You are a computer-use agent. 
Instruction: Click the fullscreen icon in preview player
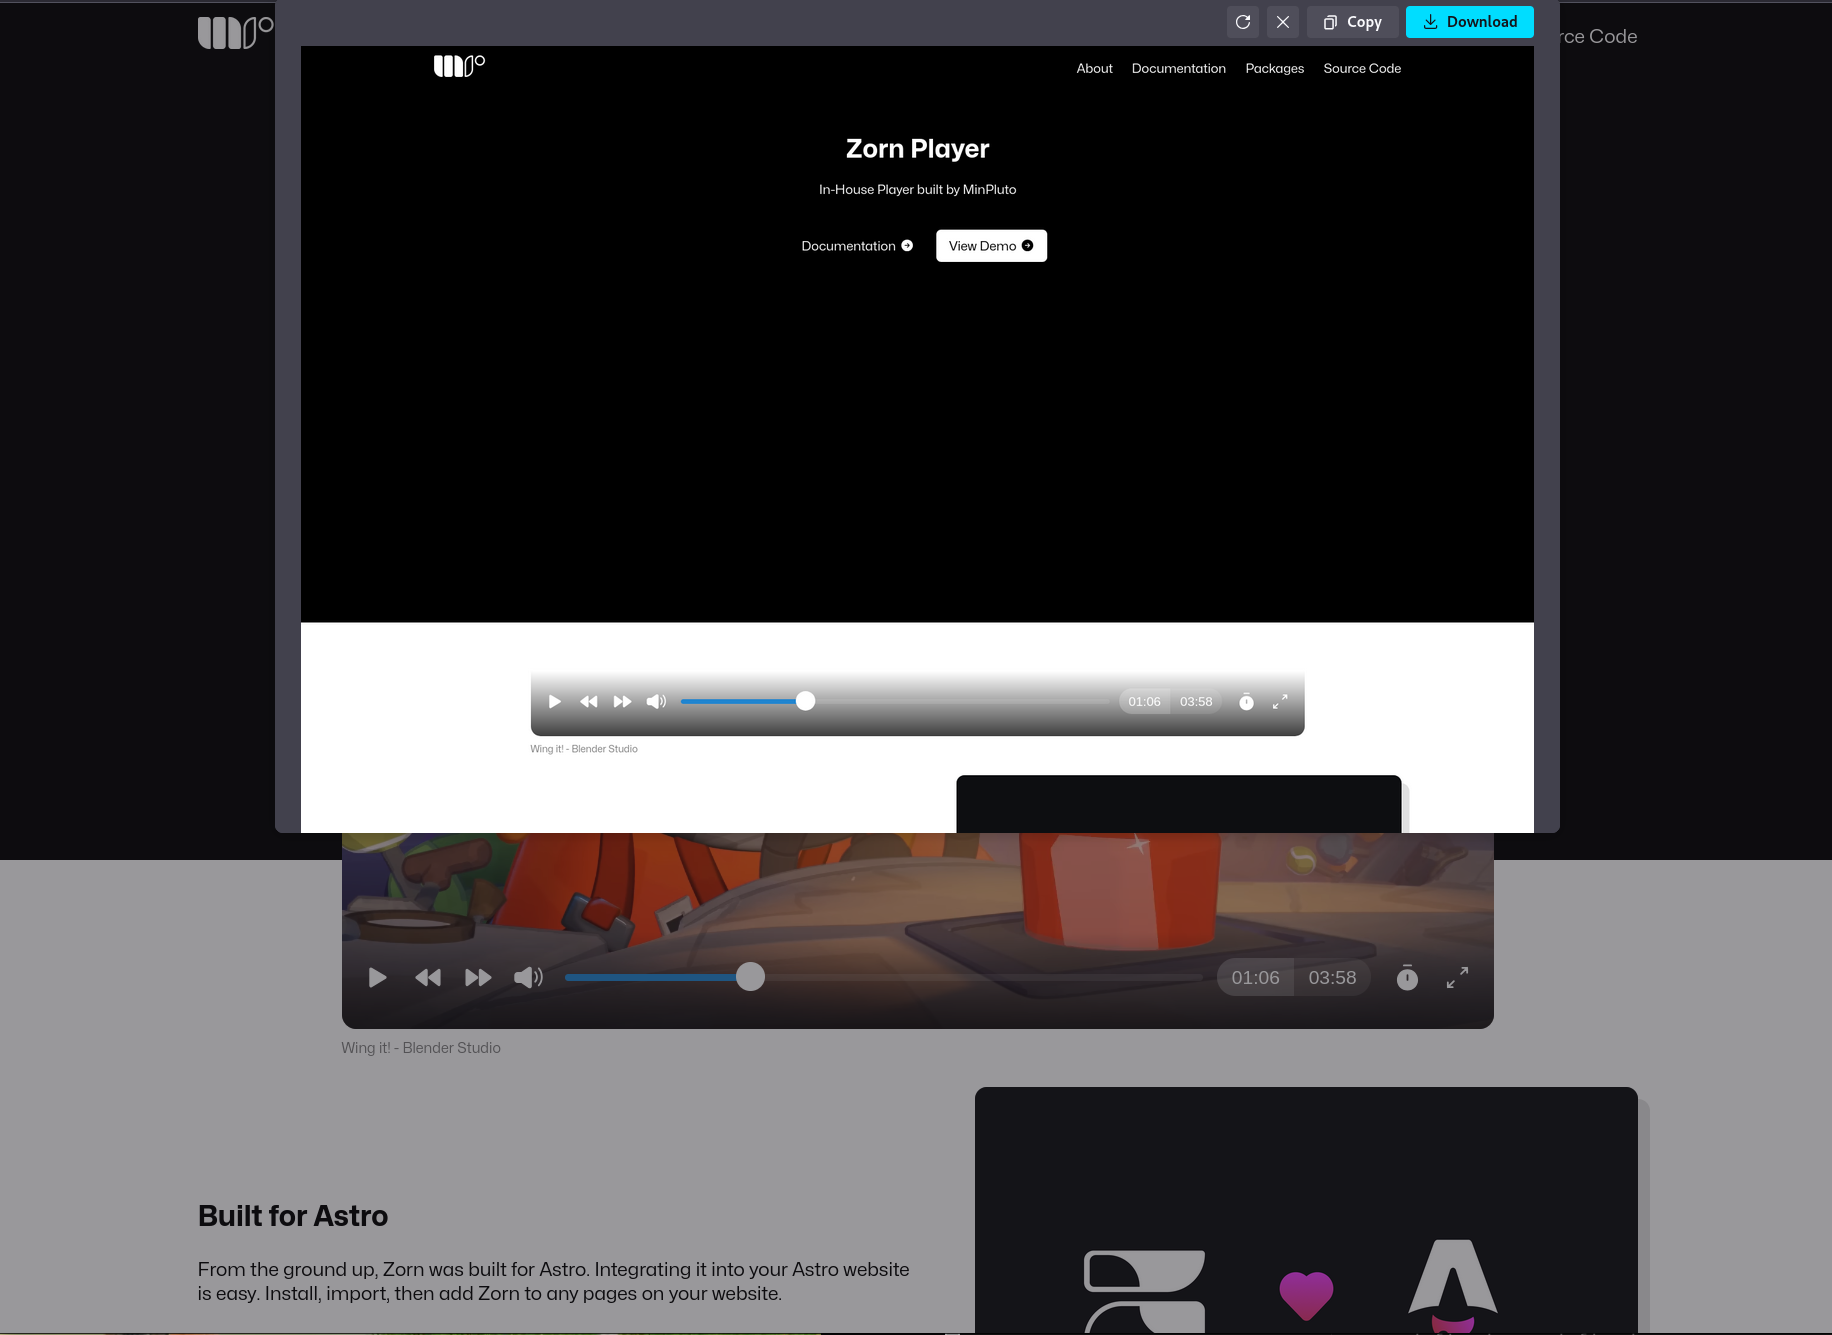pyautogui.click(x=1279, y=702)
